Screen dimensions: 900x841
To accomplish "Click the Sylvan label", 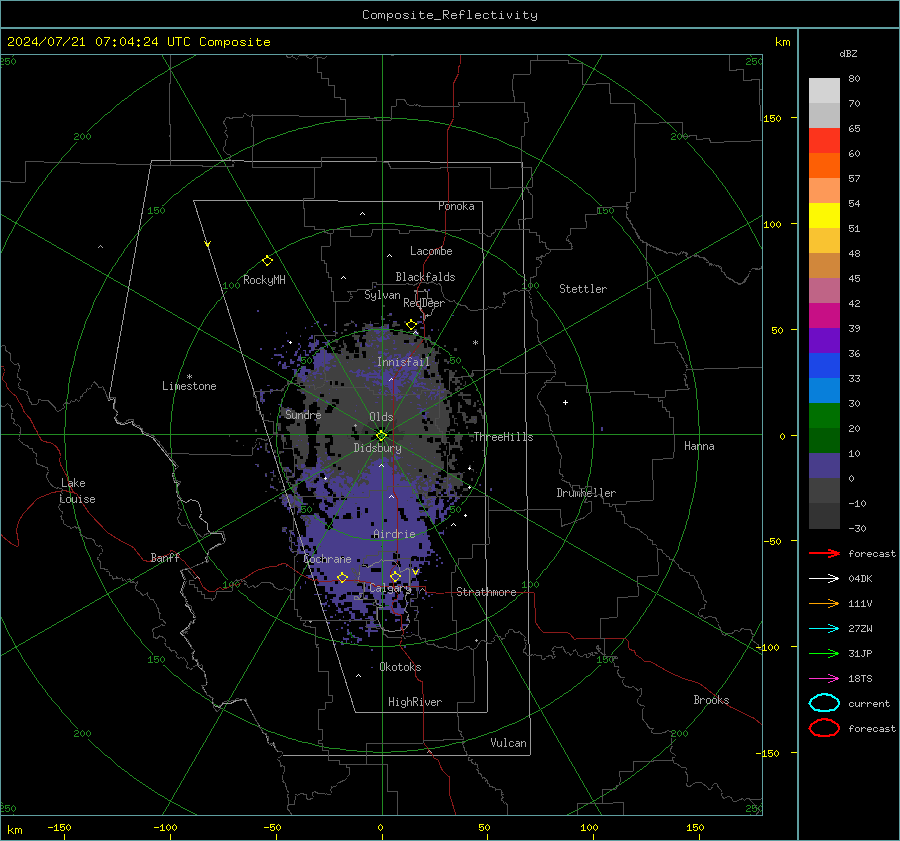I will 382,295.
